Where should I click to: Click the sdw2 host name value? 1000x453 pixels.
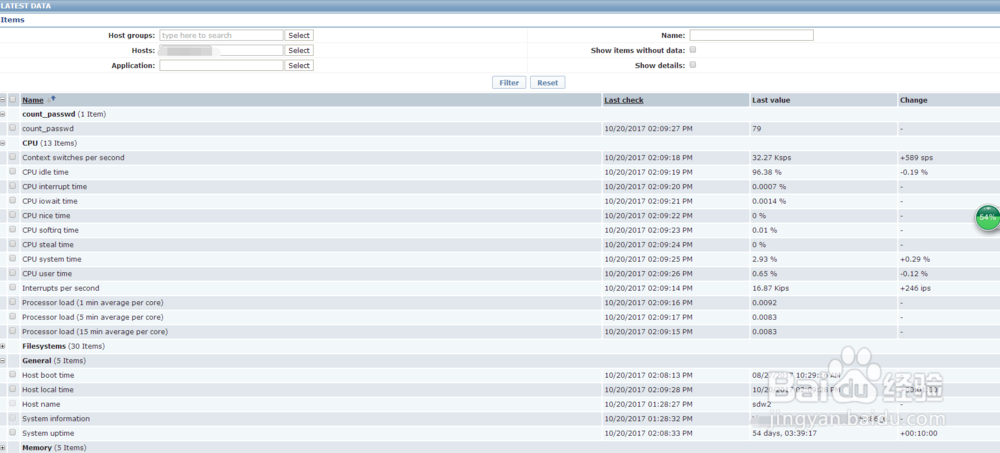[x=762, y=405]
